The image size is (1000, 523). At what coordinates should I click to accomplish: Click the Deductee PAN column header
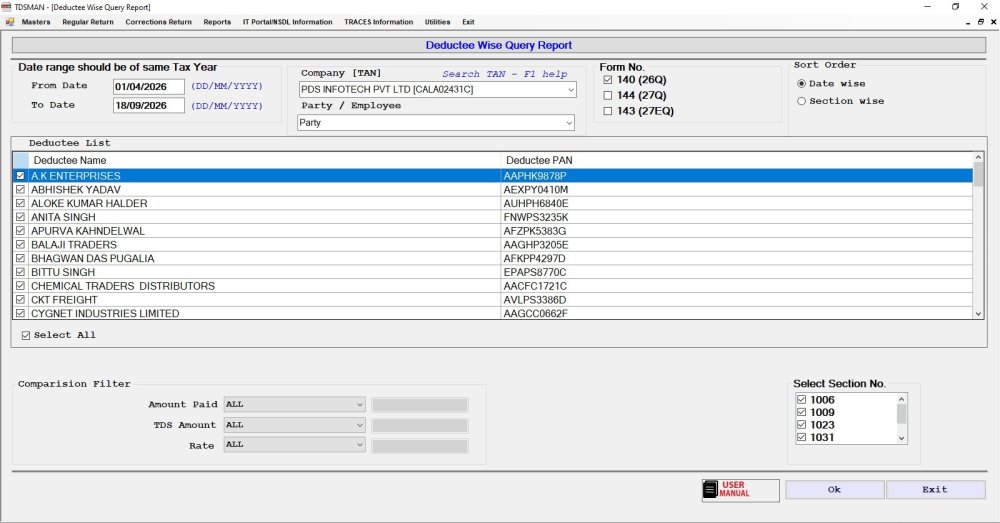pos(737,160)
